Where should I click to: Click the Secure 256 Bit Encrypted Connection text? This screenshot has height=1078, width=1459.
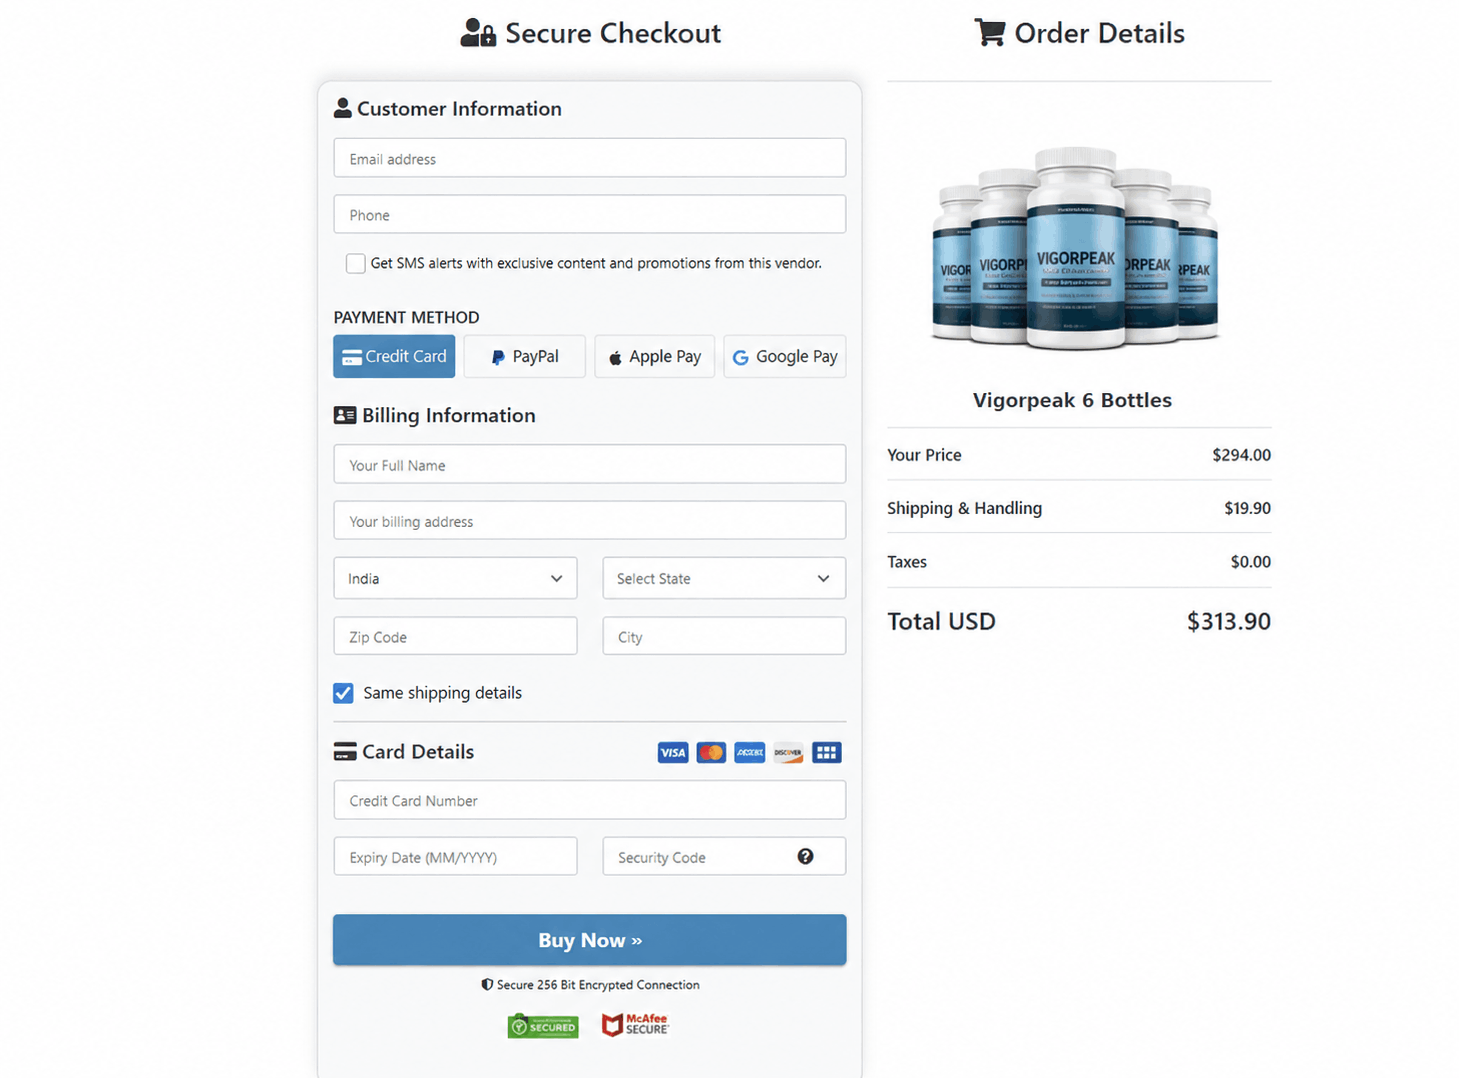pyautogui.click(x=598, y=985)
